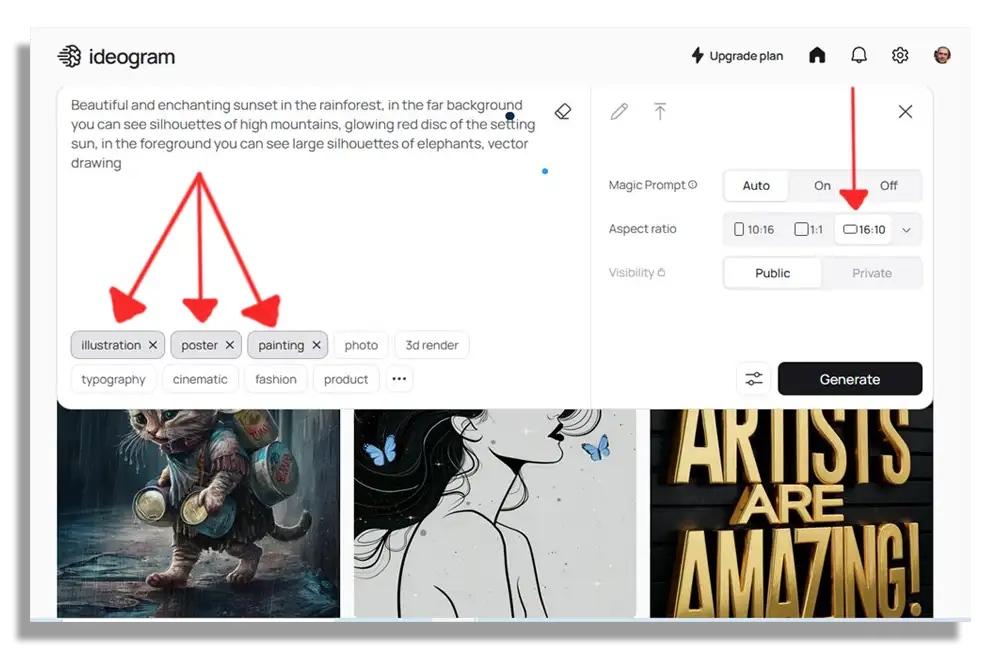This screenshot has height=648, width=1000.
Task: Open the settings gear icon
Action: 900,55
